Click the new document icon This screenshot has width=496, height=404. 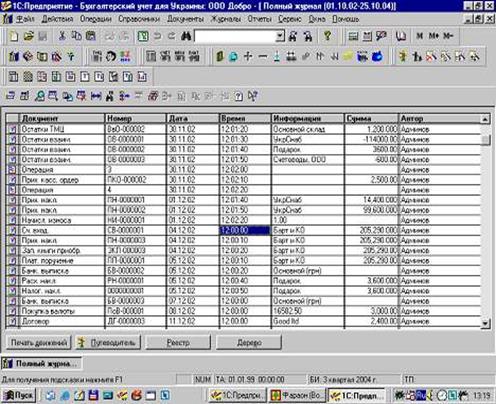pos(14,36)
